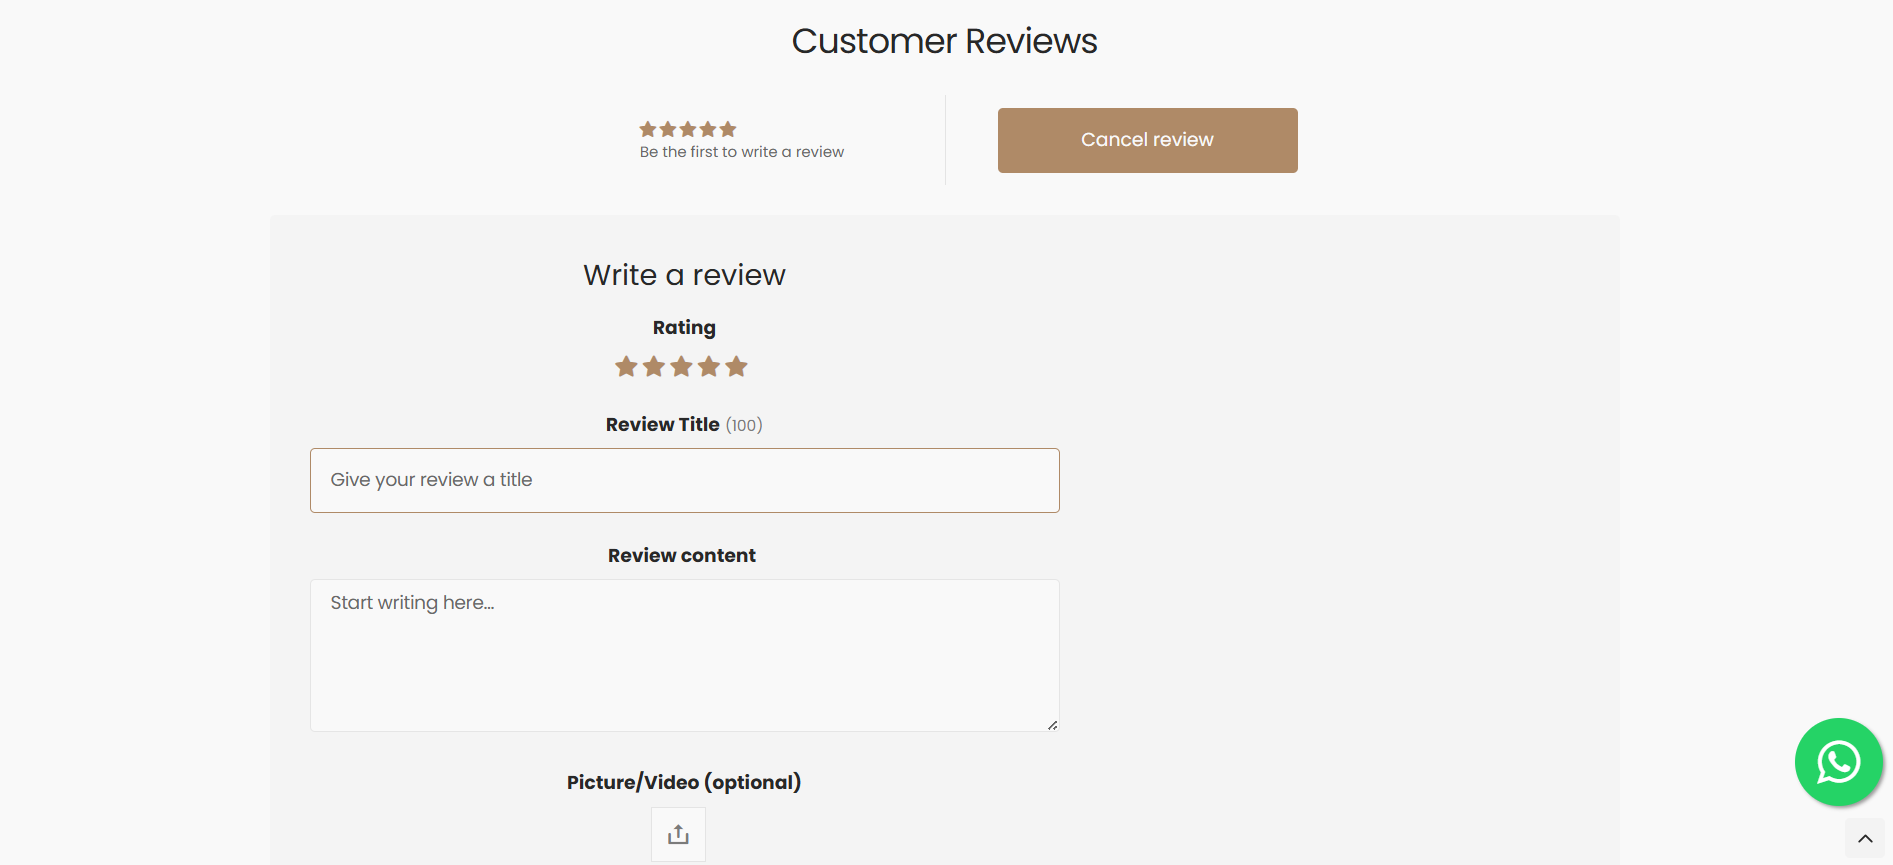Set rating to five stars
The height and width of the screenshot is (865, 1893).
tap(736, 367)
